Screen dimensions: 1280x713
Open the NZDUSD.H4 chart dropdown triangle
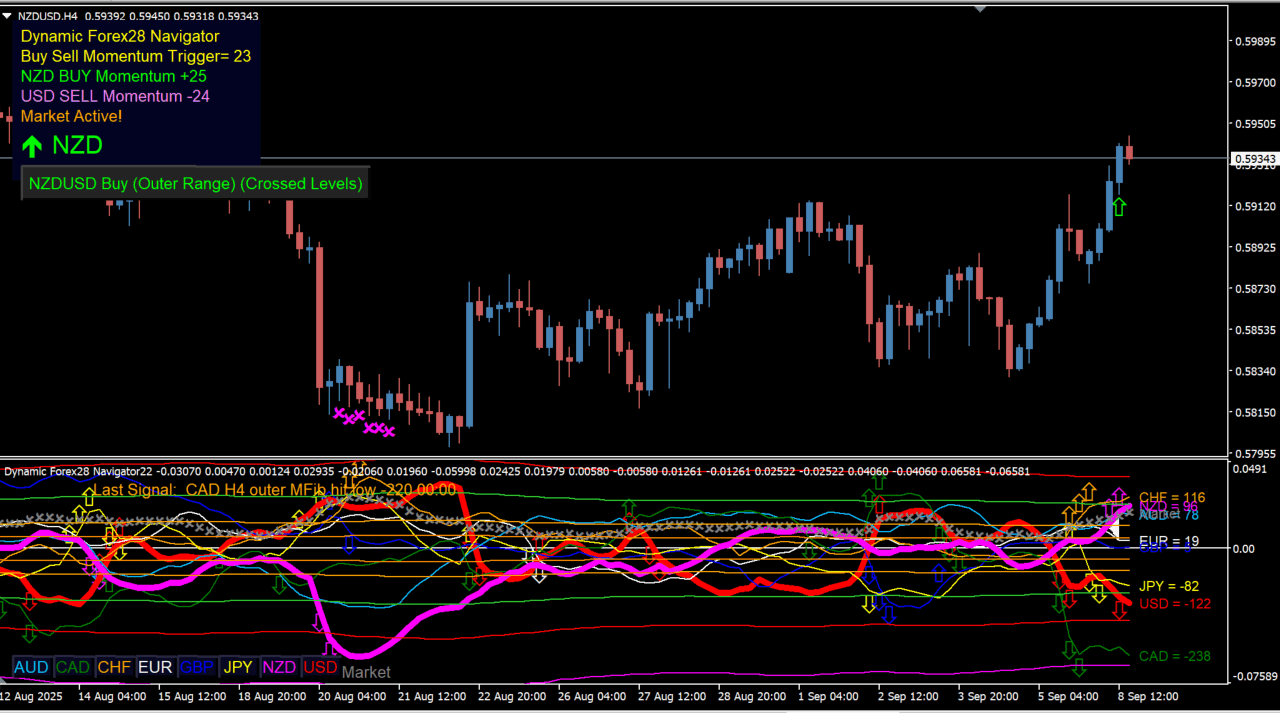(x=8, y=15)
